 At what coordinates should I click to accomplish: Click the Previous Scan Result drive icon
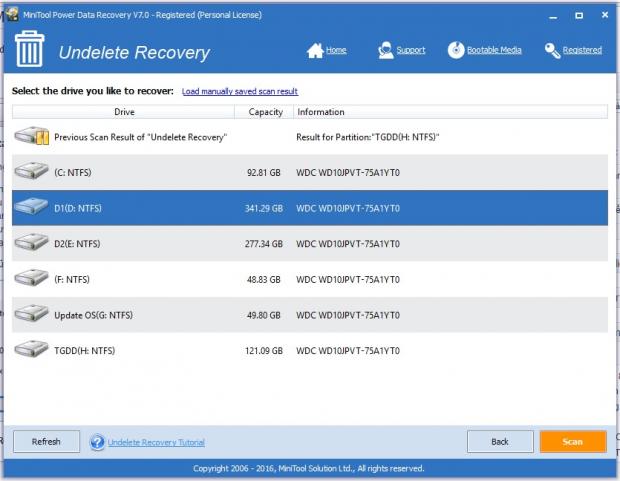[x=32, y=137]
